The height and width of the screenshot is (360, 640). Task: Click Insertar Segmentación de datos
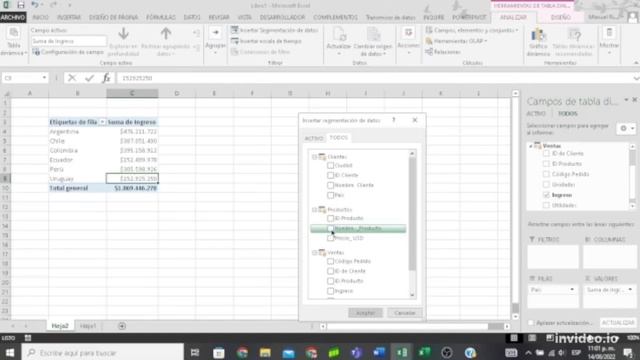(274, 30)
